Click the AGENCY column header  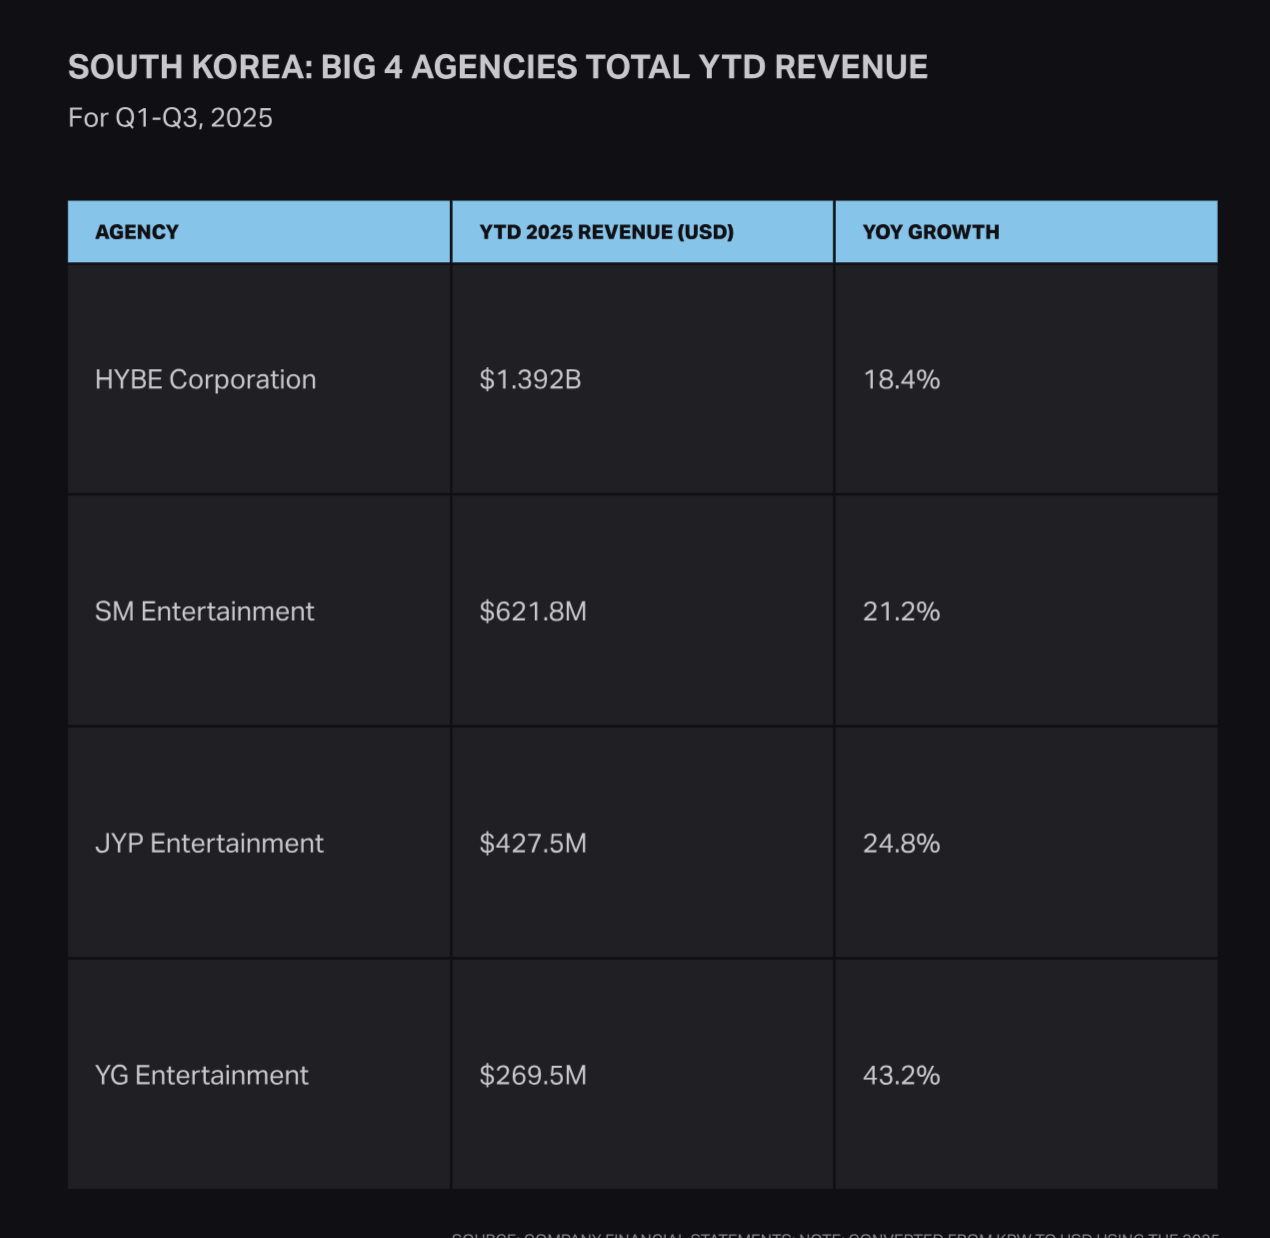137,232
